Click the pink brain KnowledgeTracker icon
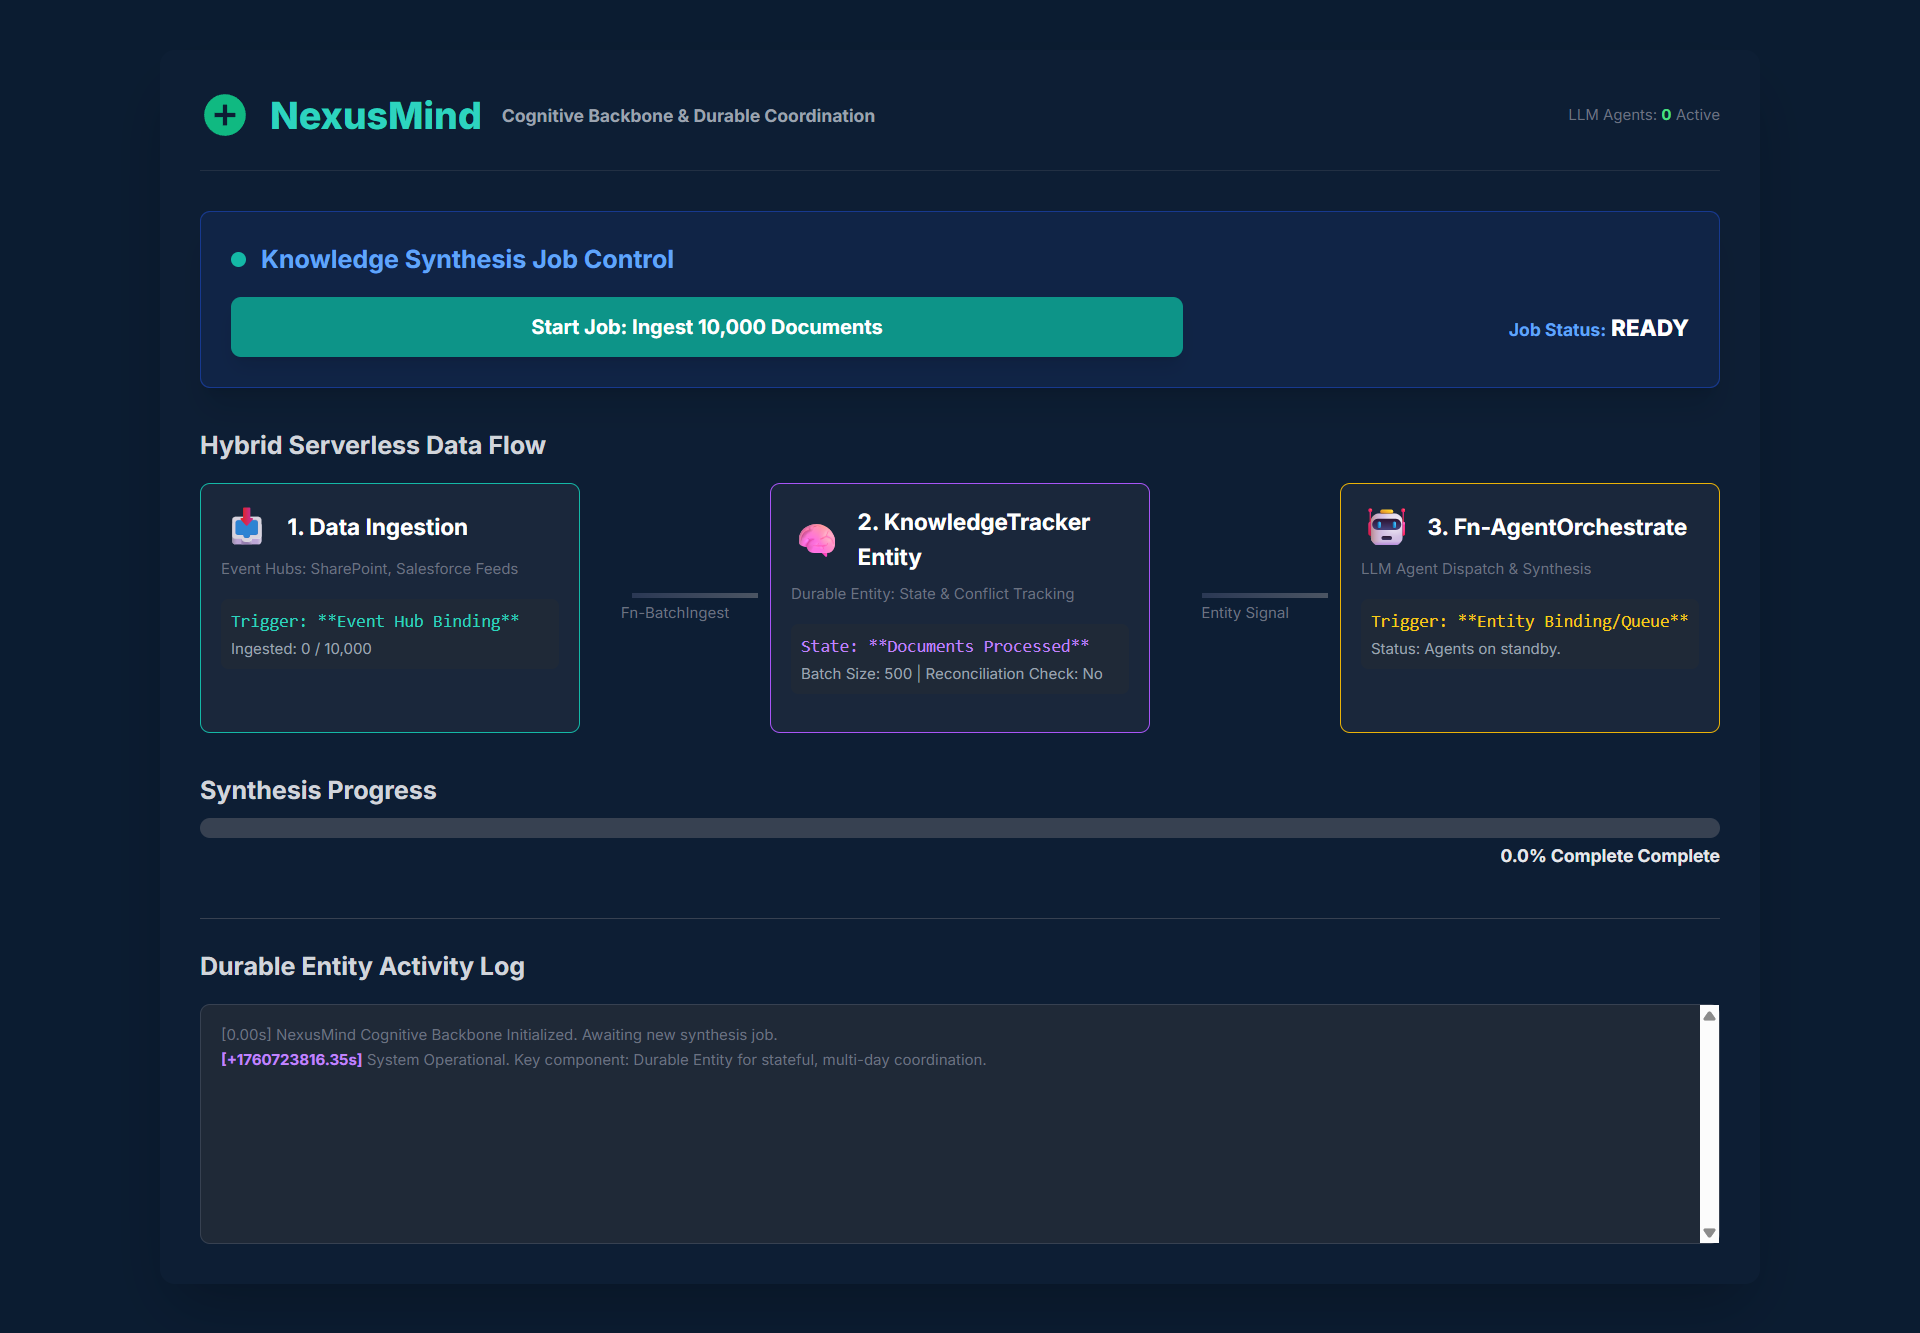Viewport: 1920px width, 1333px height. (x=816, y=540)
